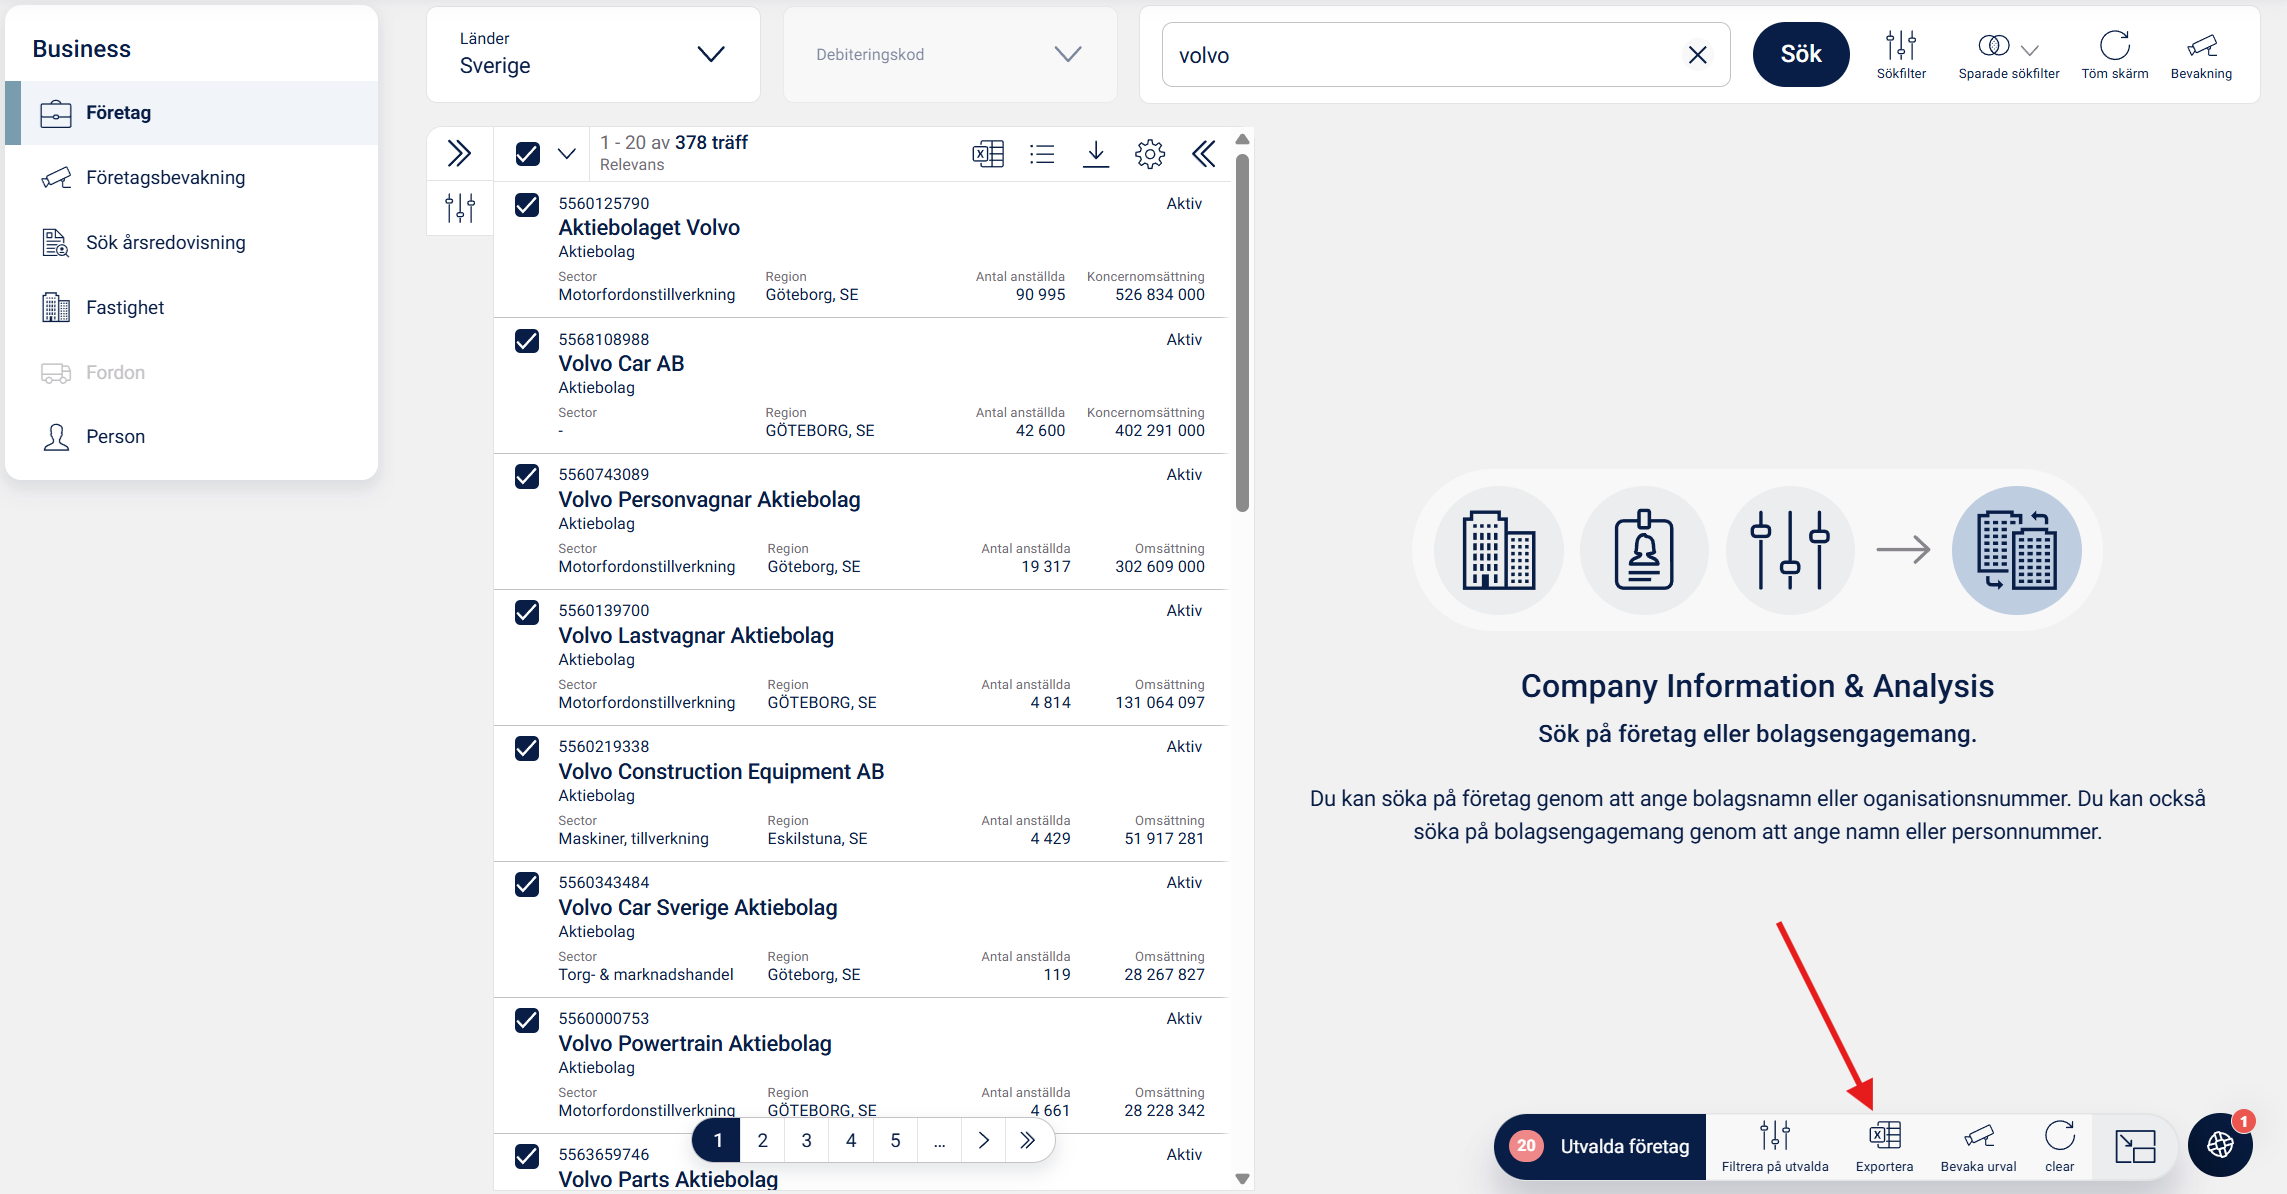Open Företagsbevakning in sidebar menu
The width and height of the screenshot is (2287, 1194).
[x=165, y=178]
